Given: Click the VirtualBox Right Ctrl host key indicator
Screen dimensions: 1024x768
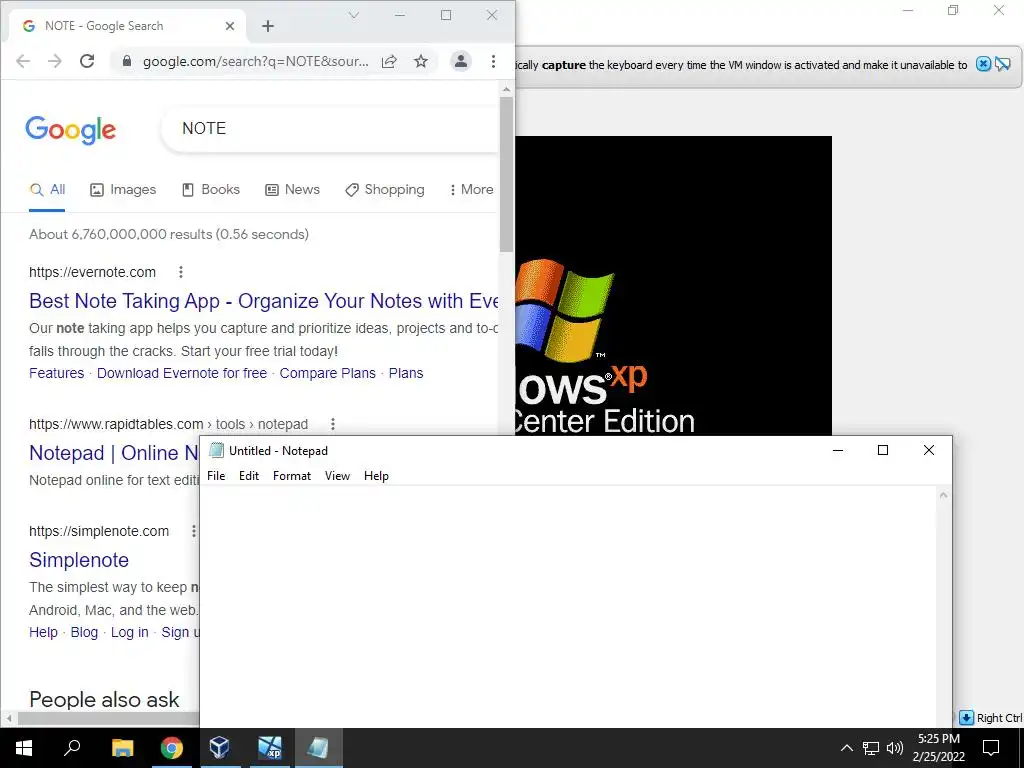Looking at the screenshot, I should click(991, 718).
